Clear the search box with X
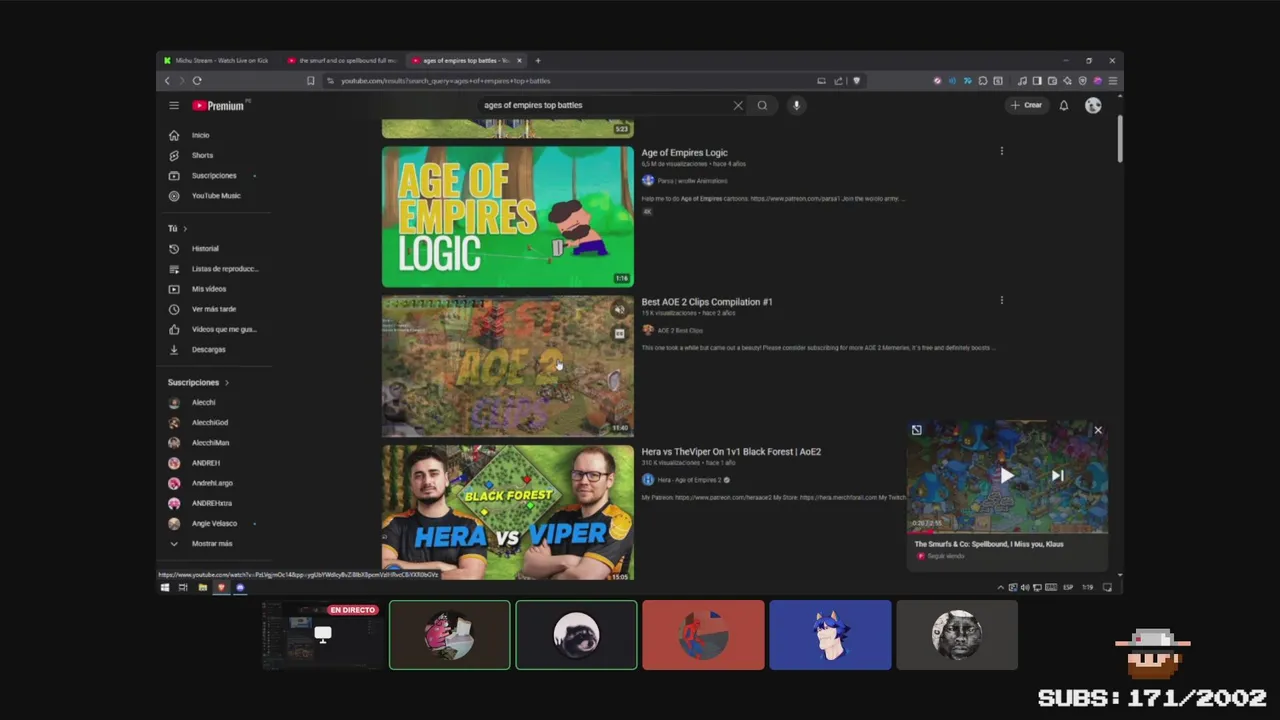This screenshot has height=720, width=1280. click(738, 105)
